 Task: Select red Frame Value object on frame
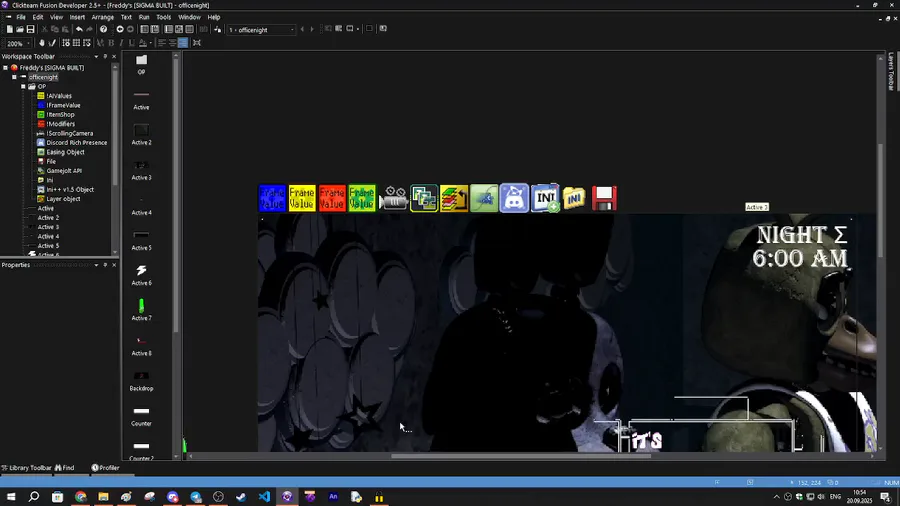pyautogui.click(x=332, y=198)
